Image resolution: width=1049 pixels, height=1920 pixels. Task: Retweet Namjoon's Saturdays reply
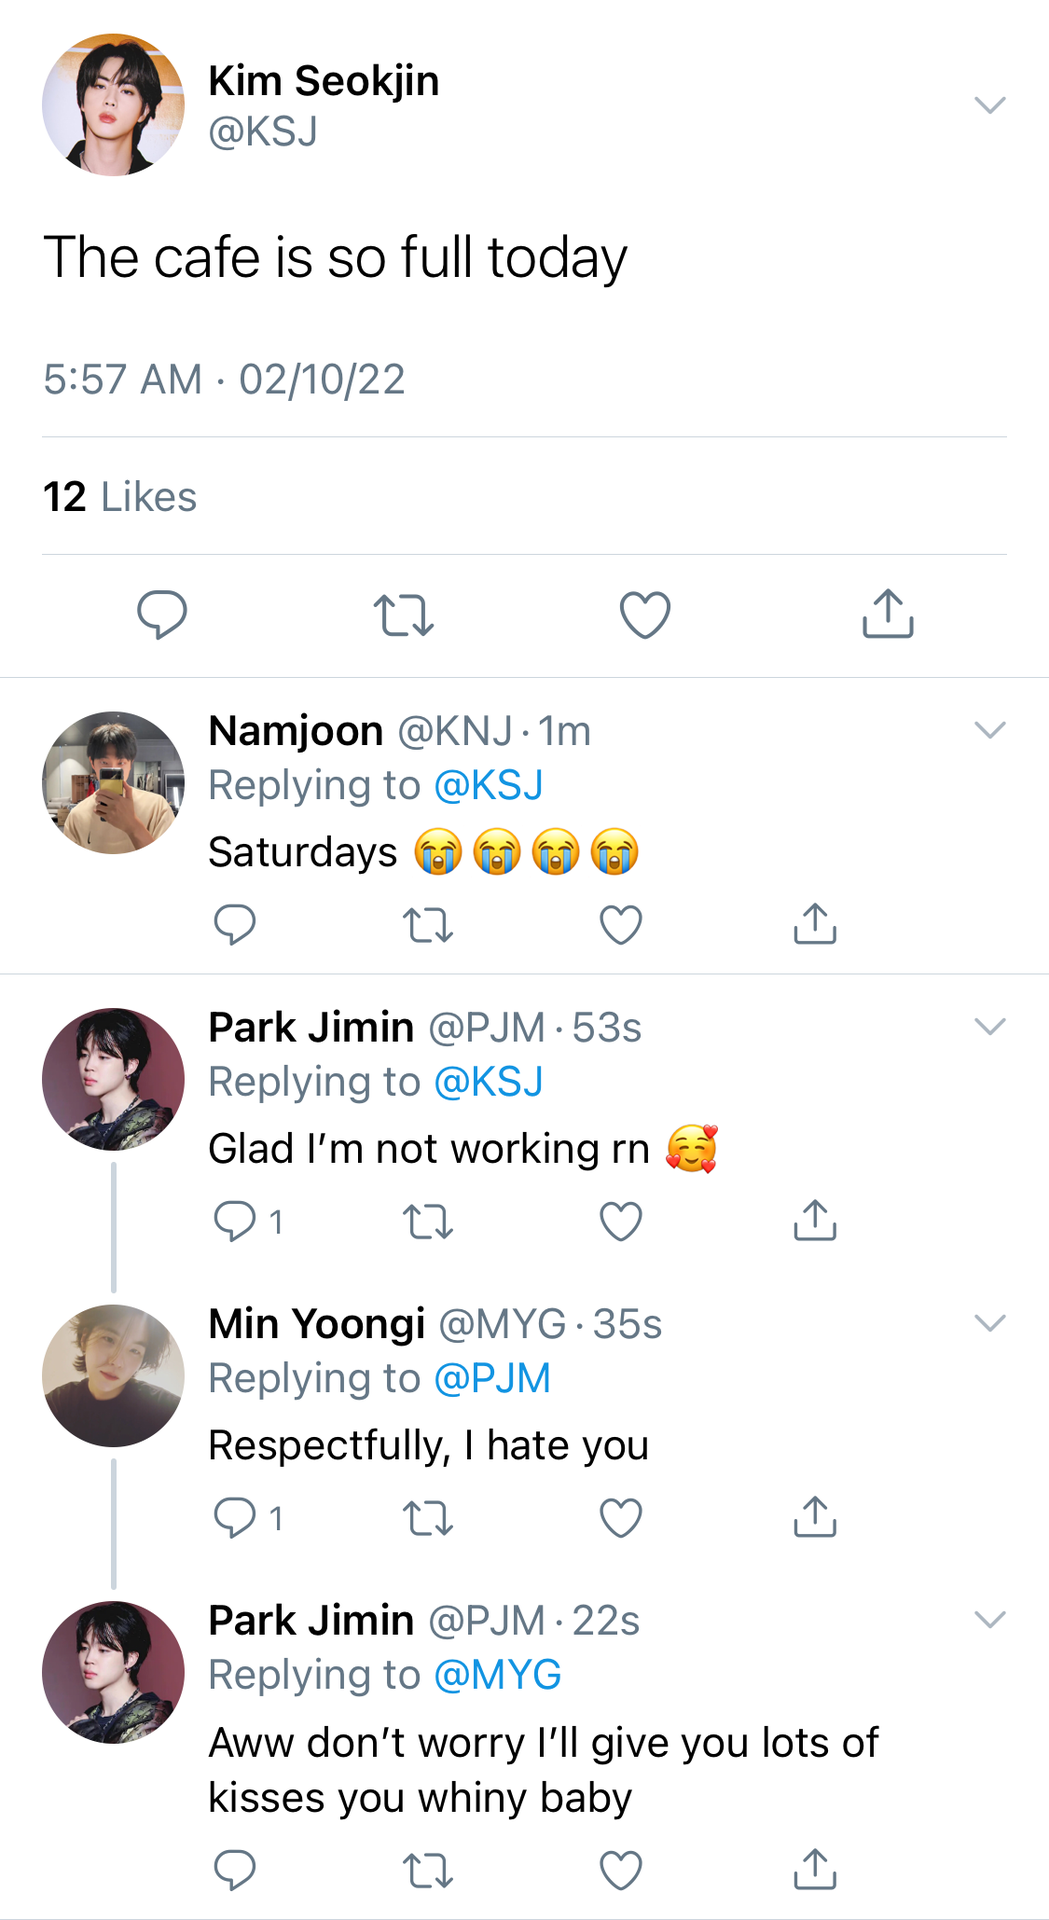point(428,925)
